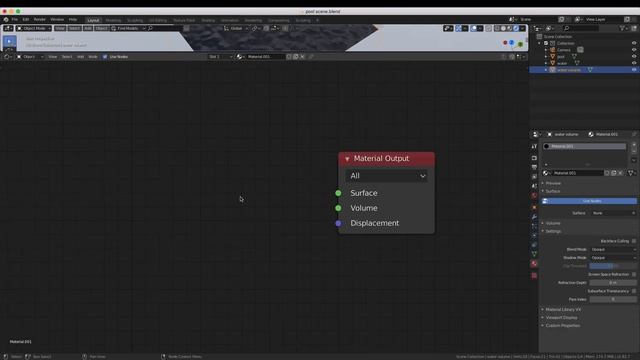
Task: Toggle water volume visibility eye in outliner
Action: point(634,70)
